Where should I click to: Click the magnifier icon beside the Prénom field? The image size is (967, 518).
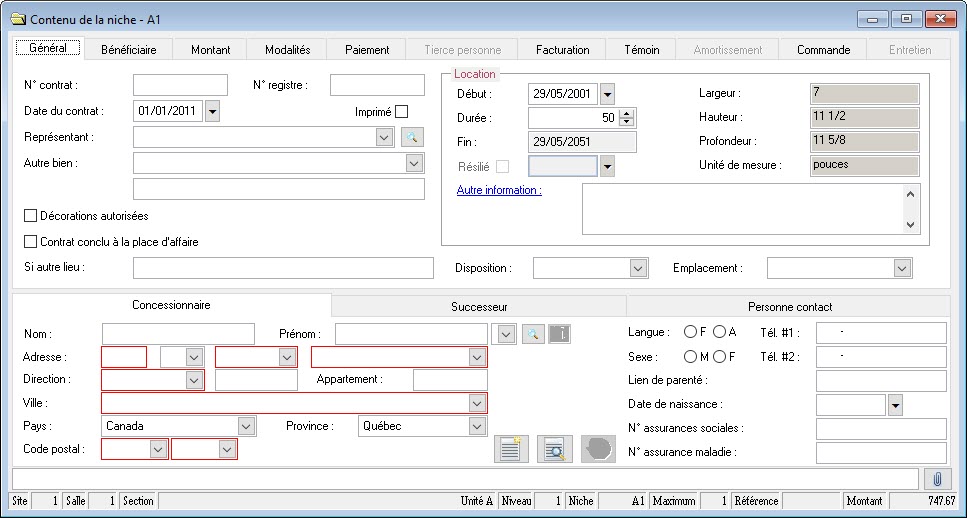click(x=535, y=334)
